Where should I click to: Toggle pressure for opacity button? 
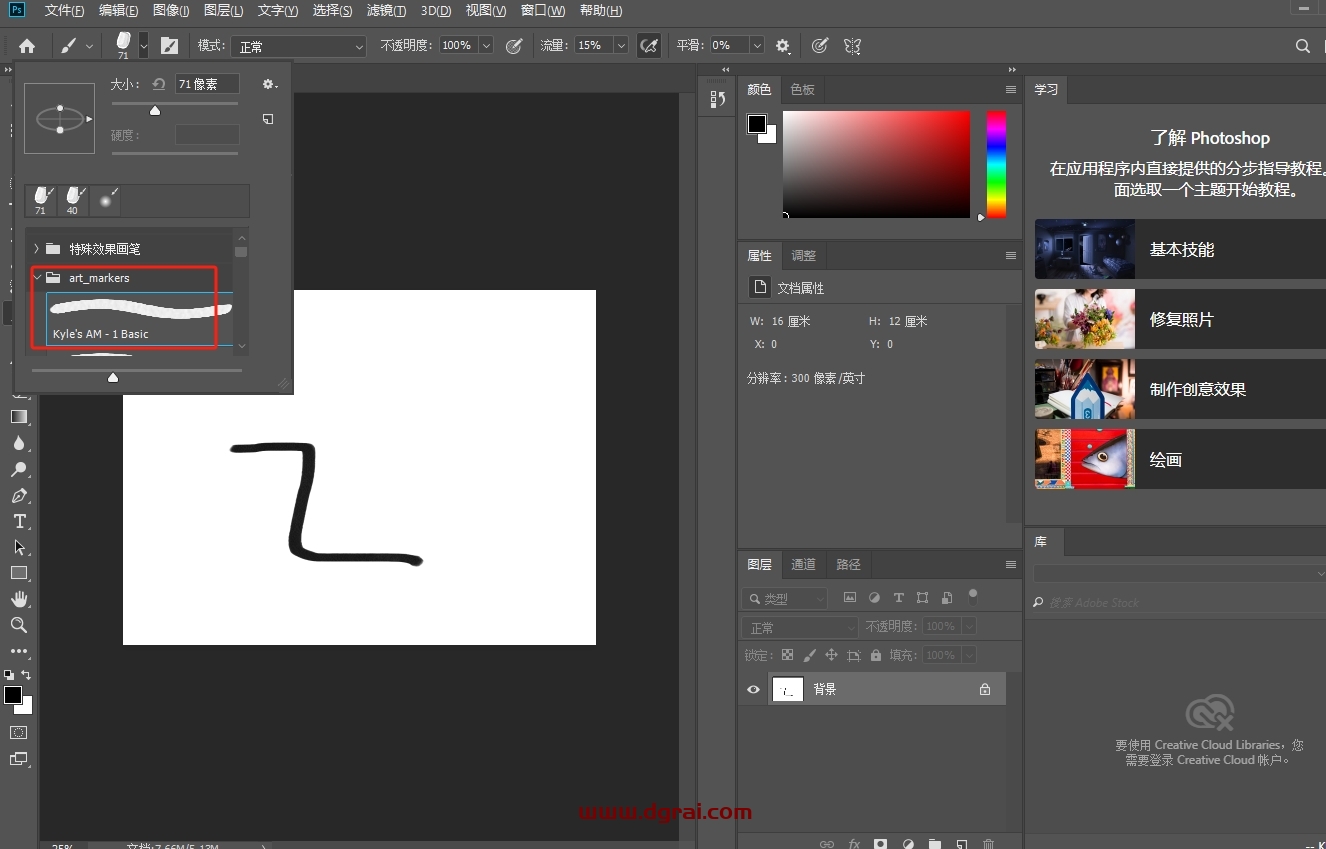click(514, 46)
